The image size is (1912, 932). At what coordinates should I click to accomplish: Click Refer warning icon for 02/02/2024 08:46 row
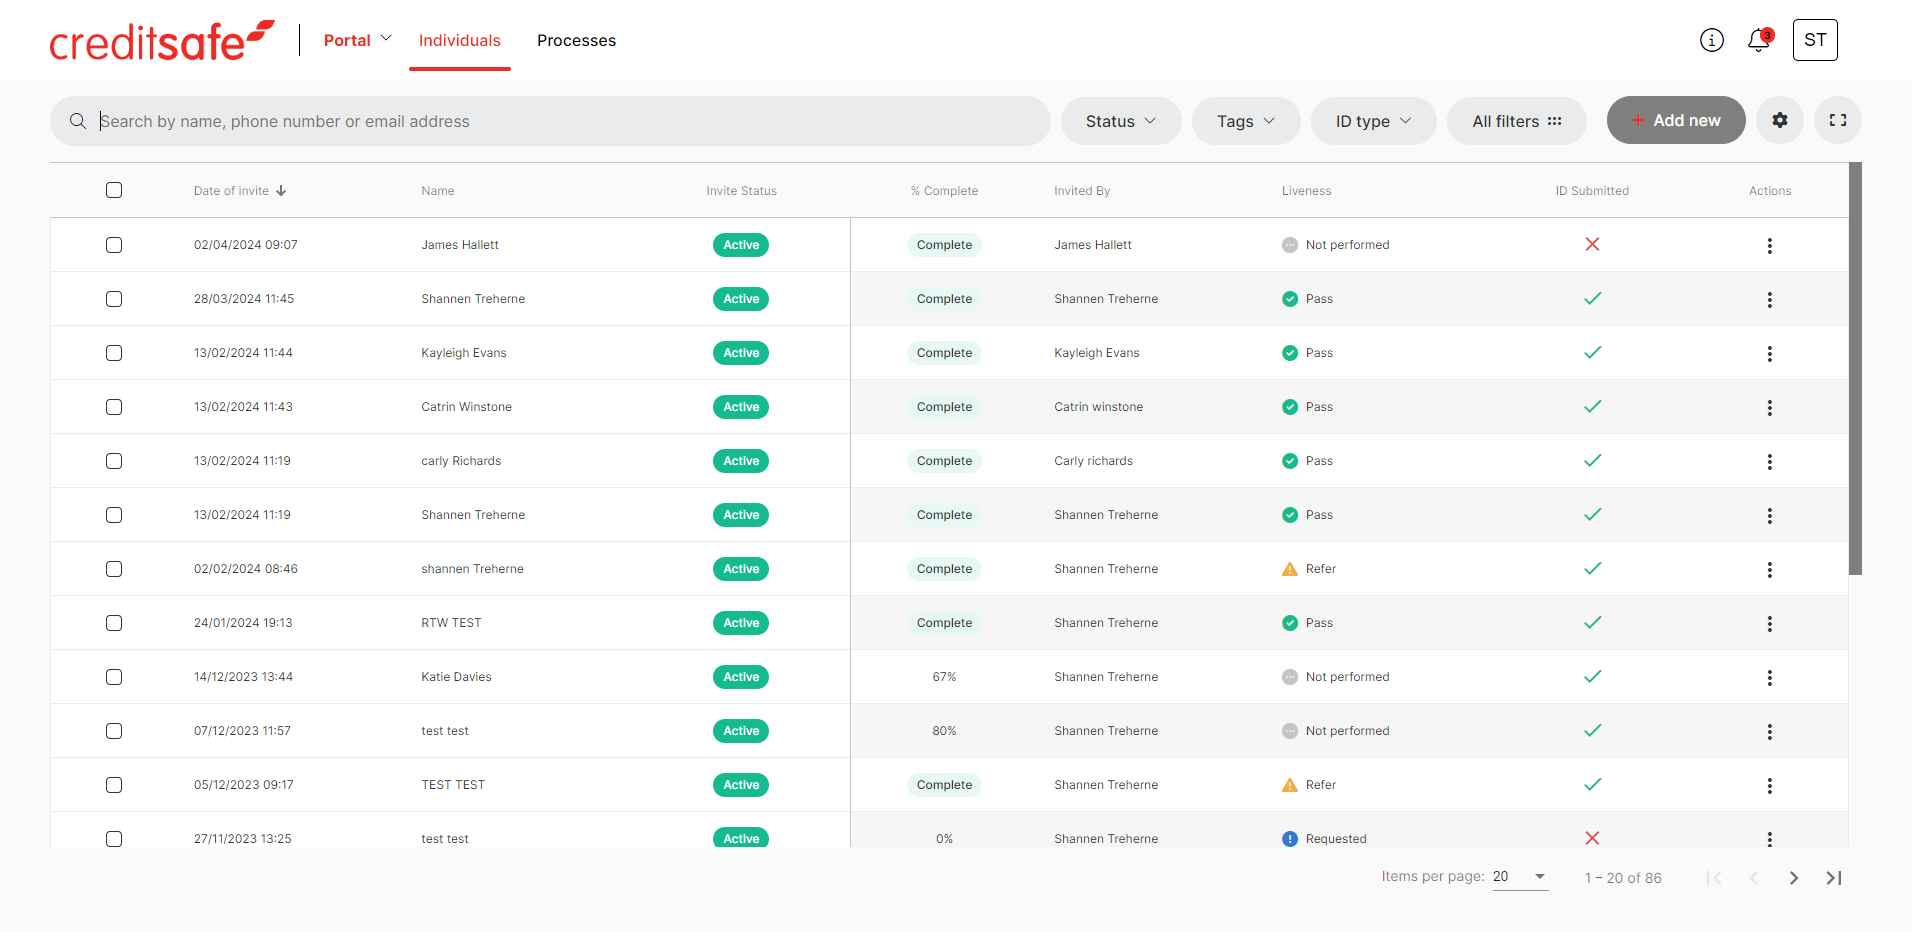click(x=1290, y=569)
